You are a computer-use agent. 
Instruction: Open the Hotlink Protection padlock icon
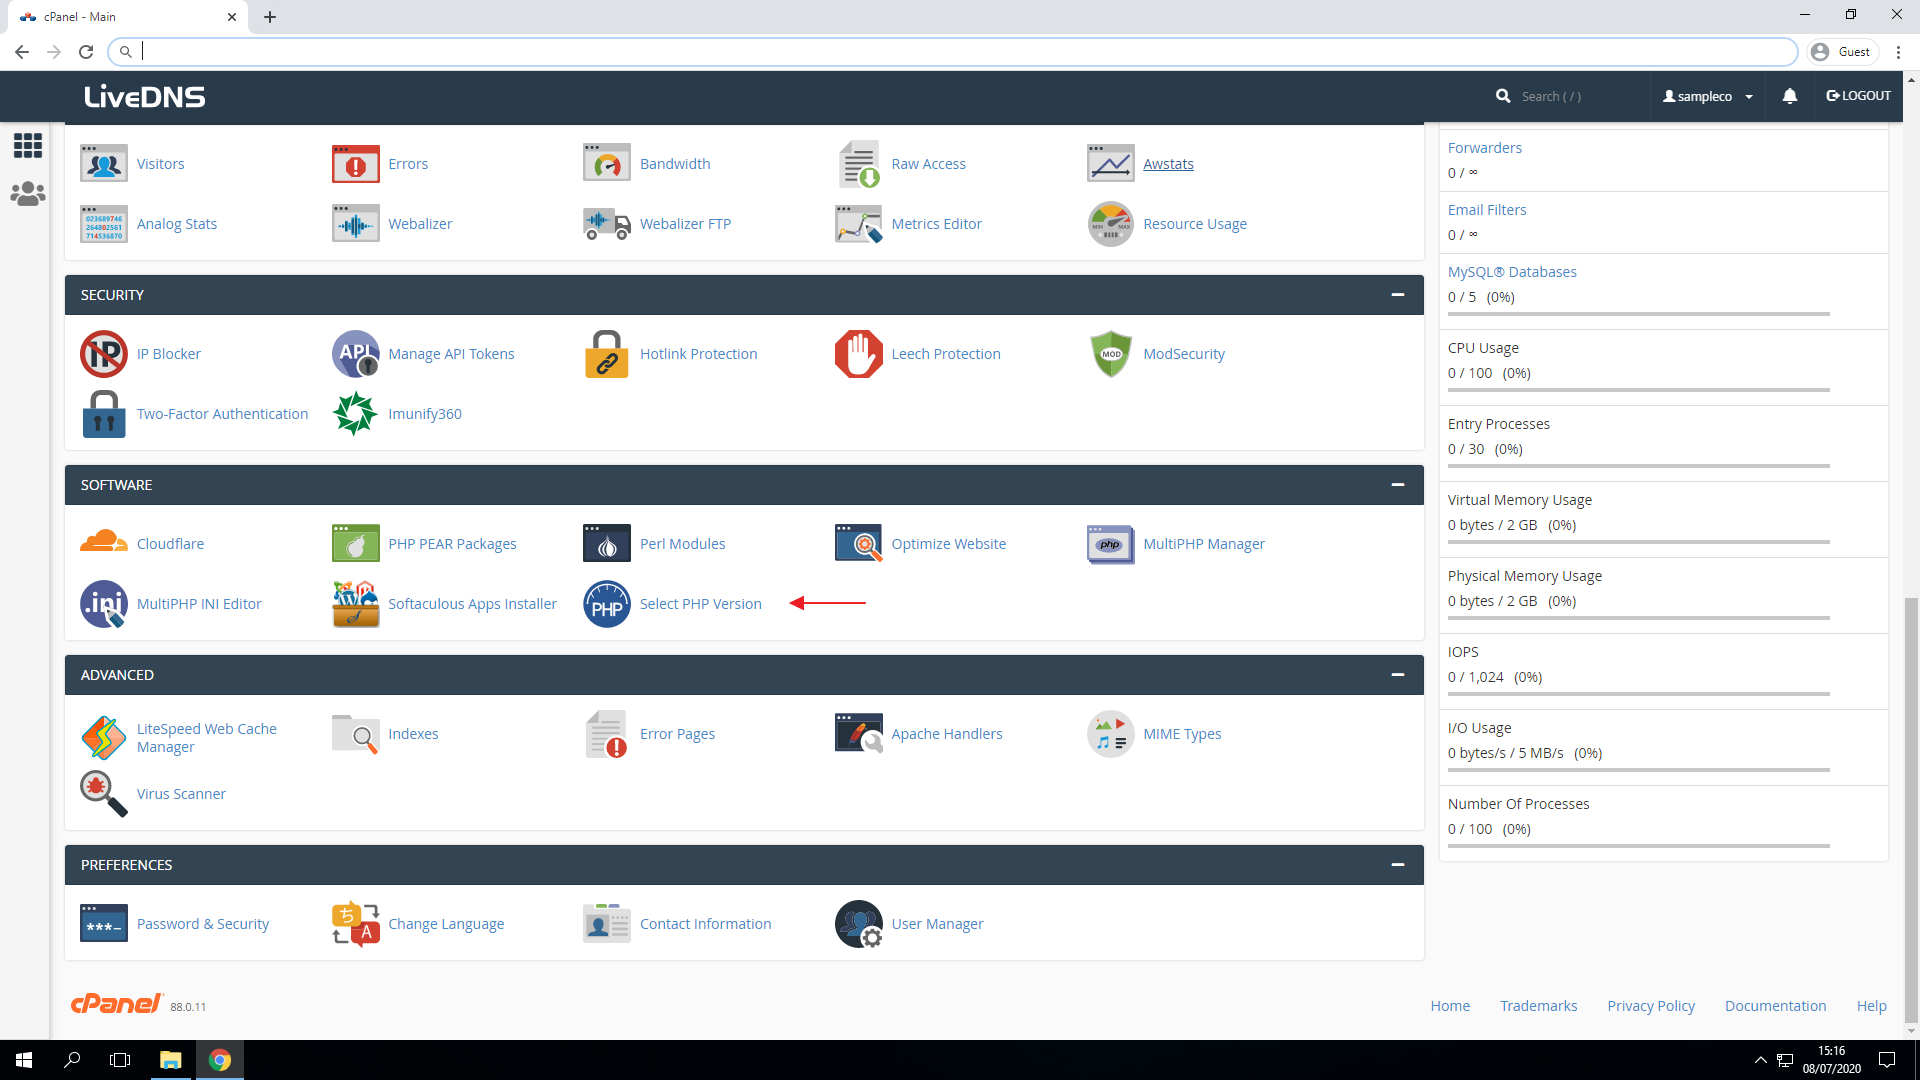pos(607,354)
